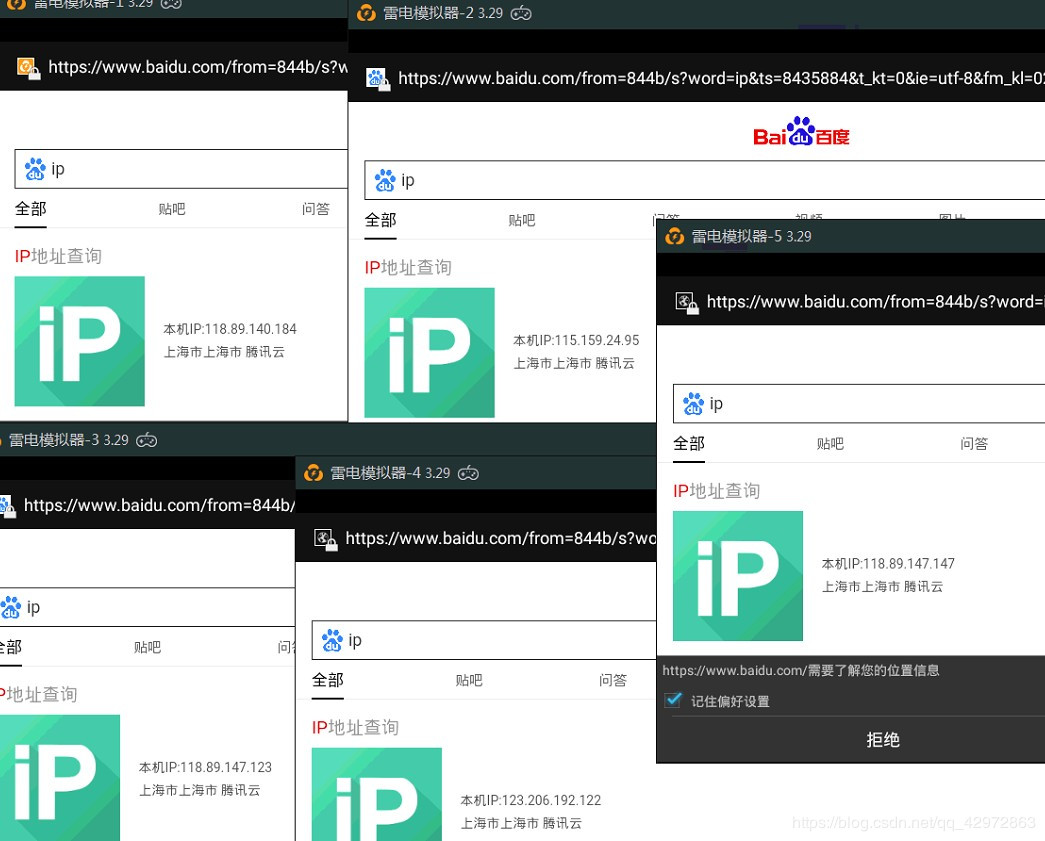Screen dimensions: 1045x841
Task: Click the 雷电模拟器-3 3.29 window title
Action: click(x=69, y=440)
